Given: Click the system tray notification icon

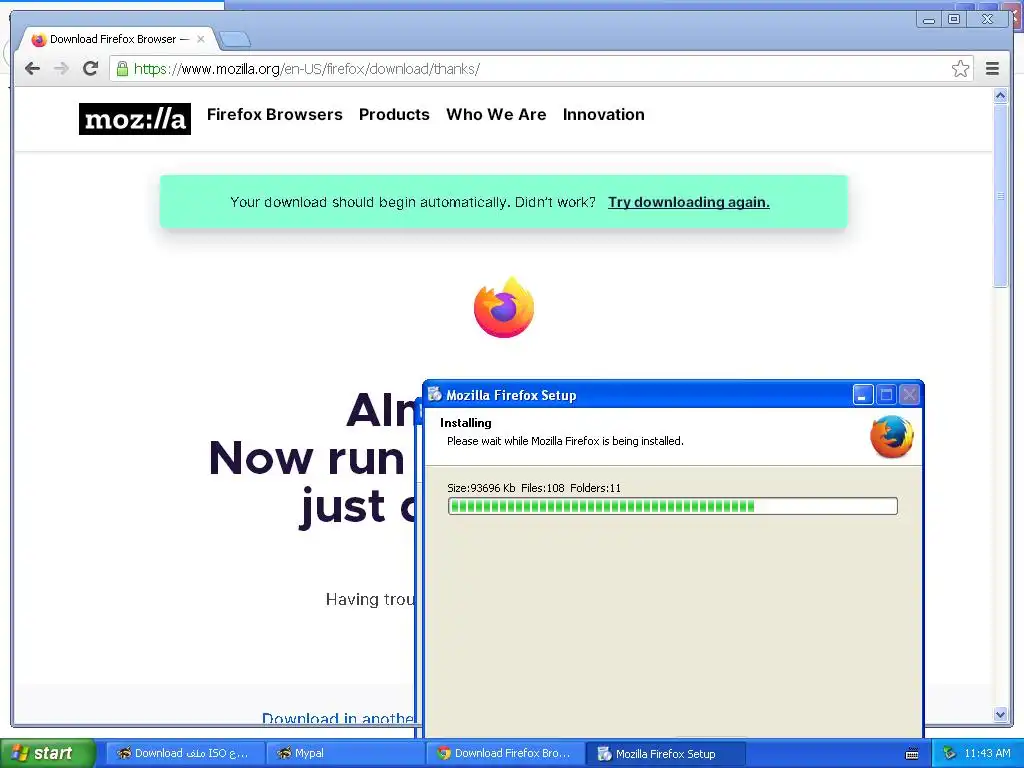Looking at the screenshot, I should (950, 753).
